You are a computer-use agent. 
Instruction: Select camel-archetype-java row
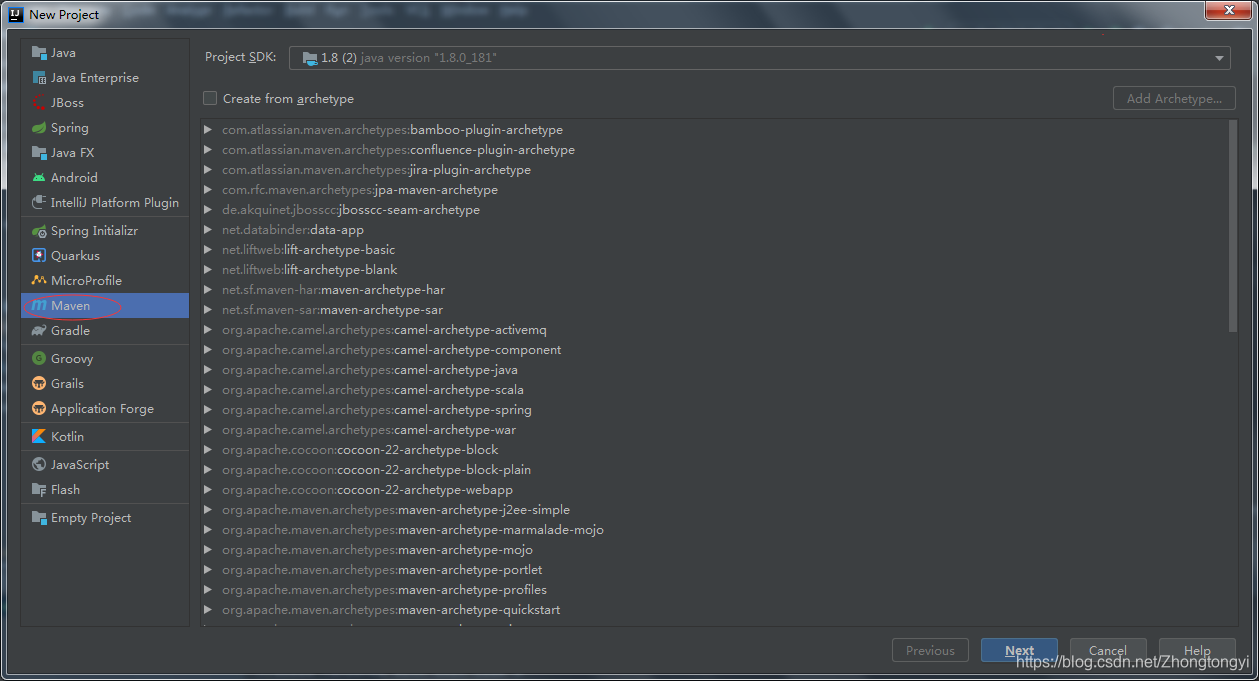(x=713, y=370)
